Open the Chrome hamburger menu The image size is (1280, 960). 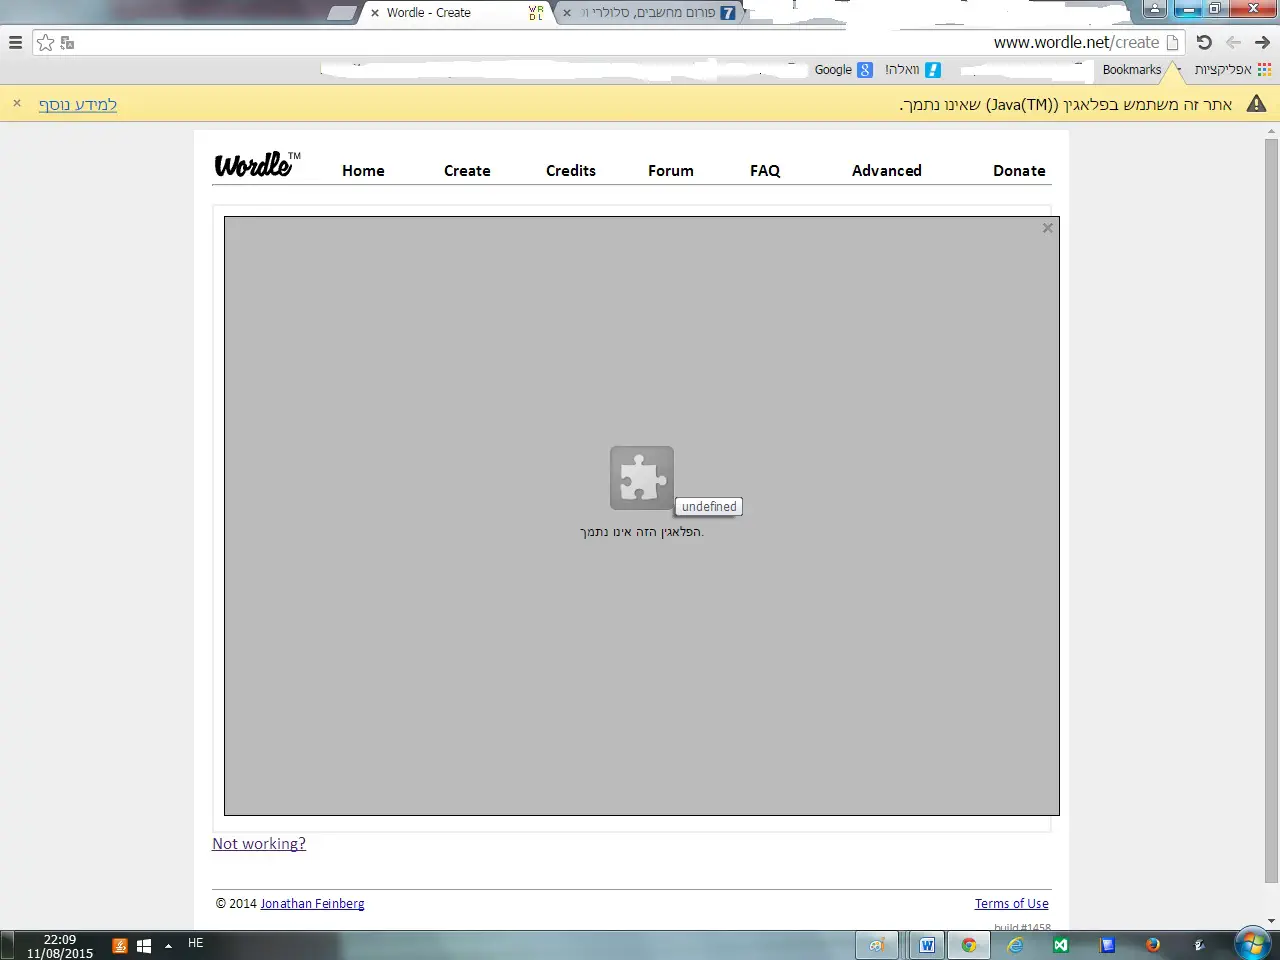click(x=15, y=43)
